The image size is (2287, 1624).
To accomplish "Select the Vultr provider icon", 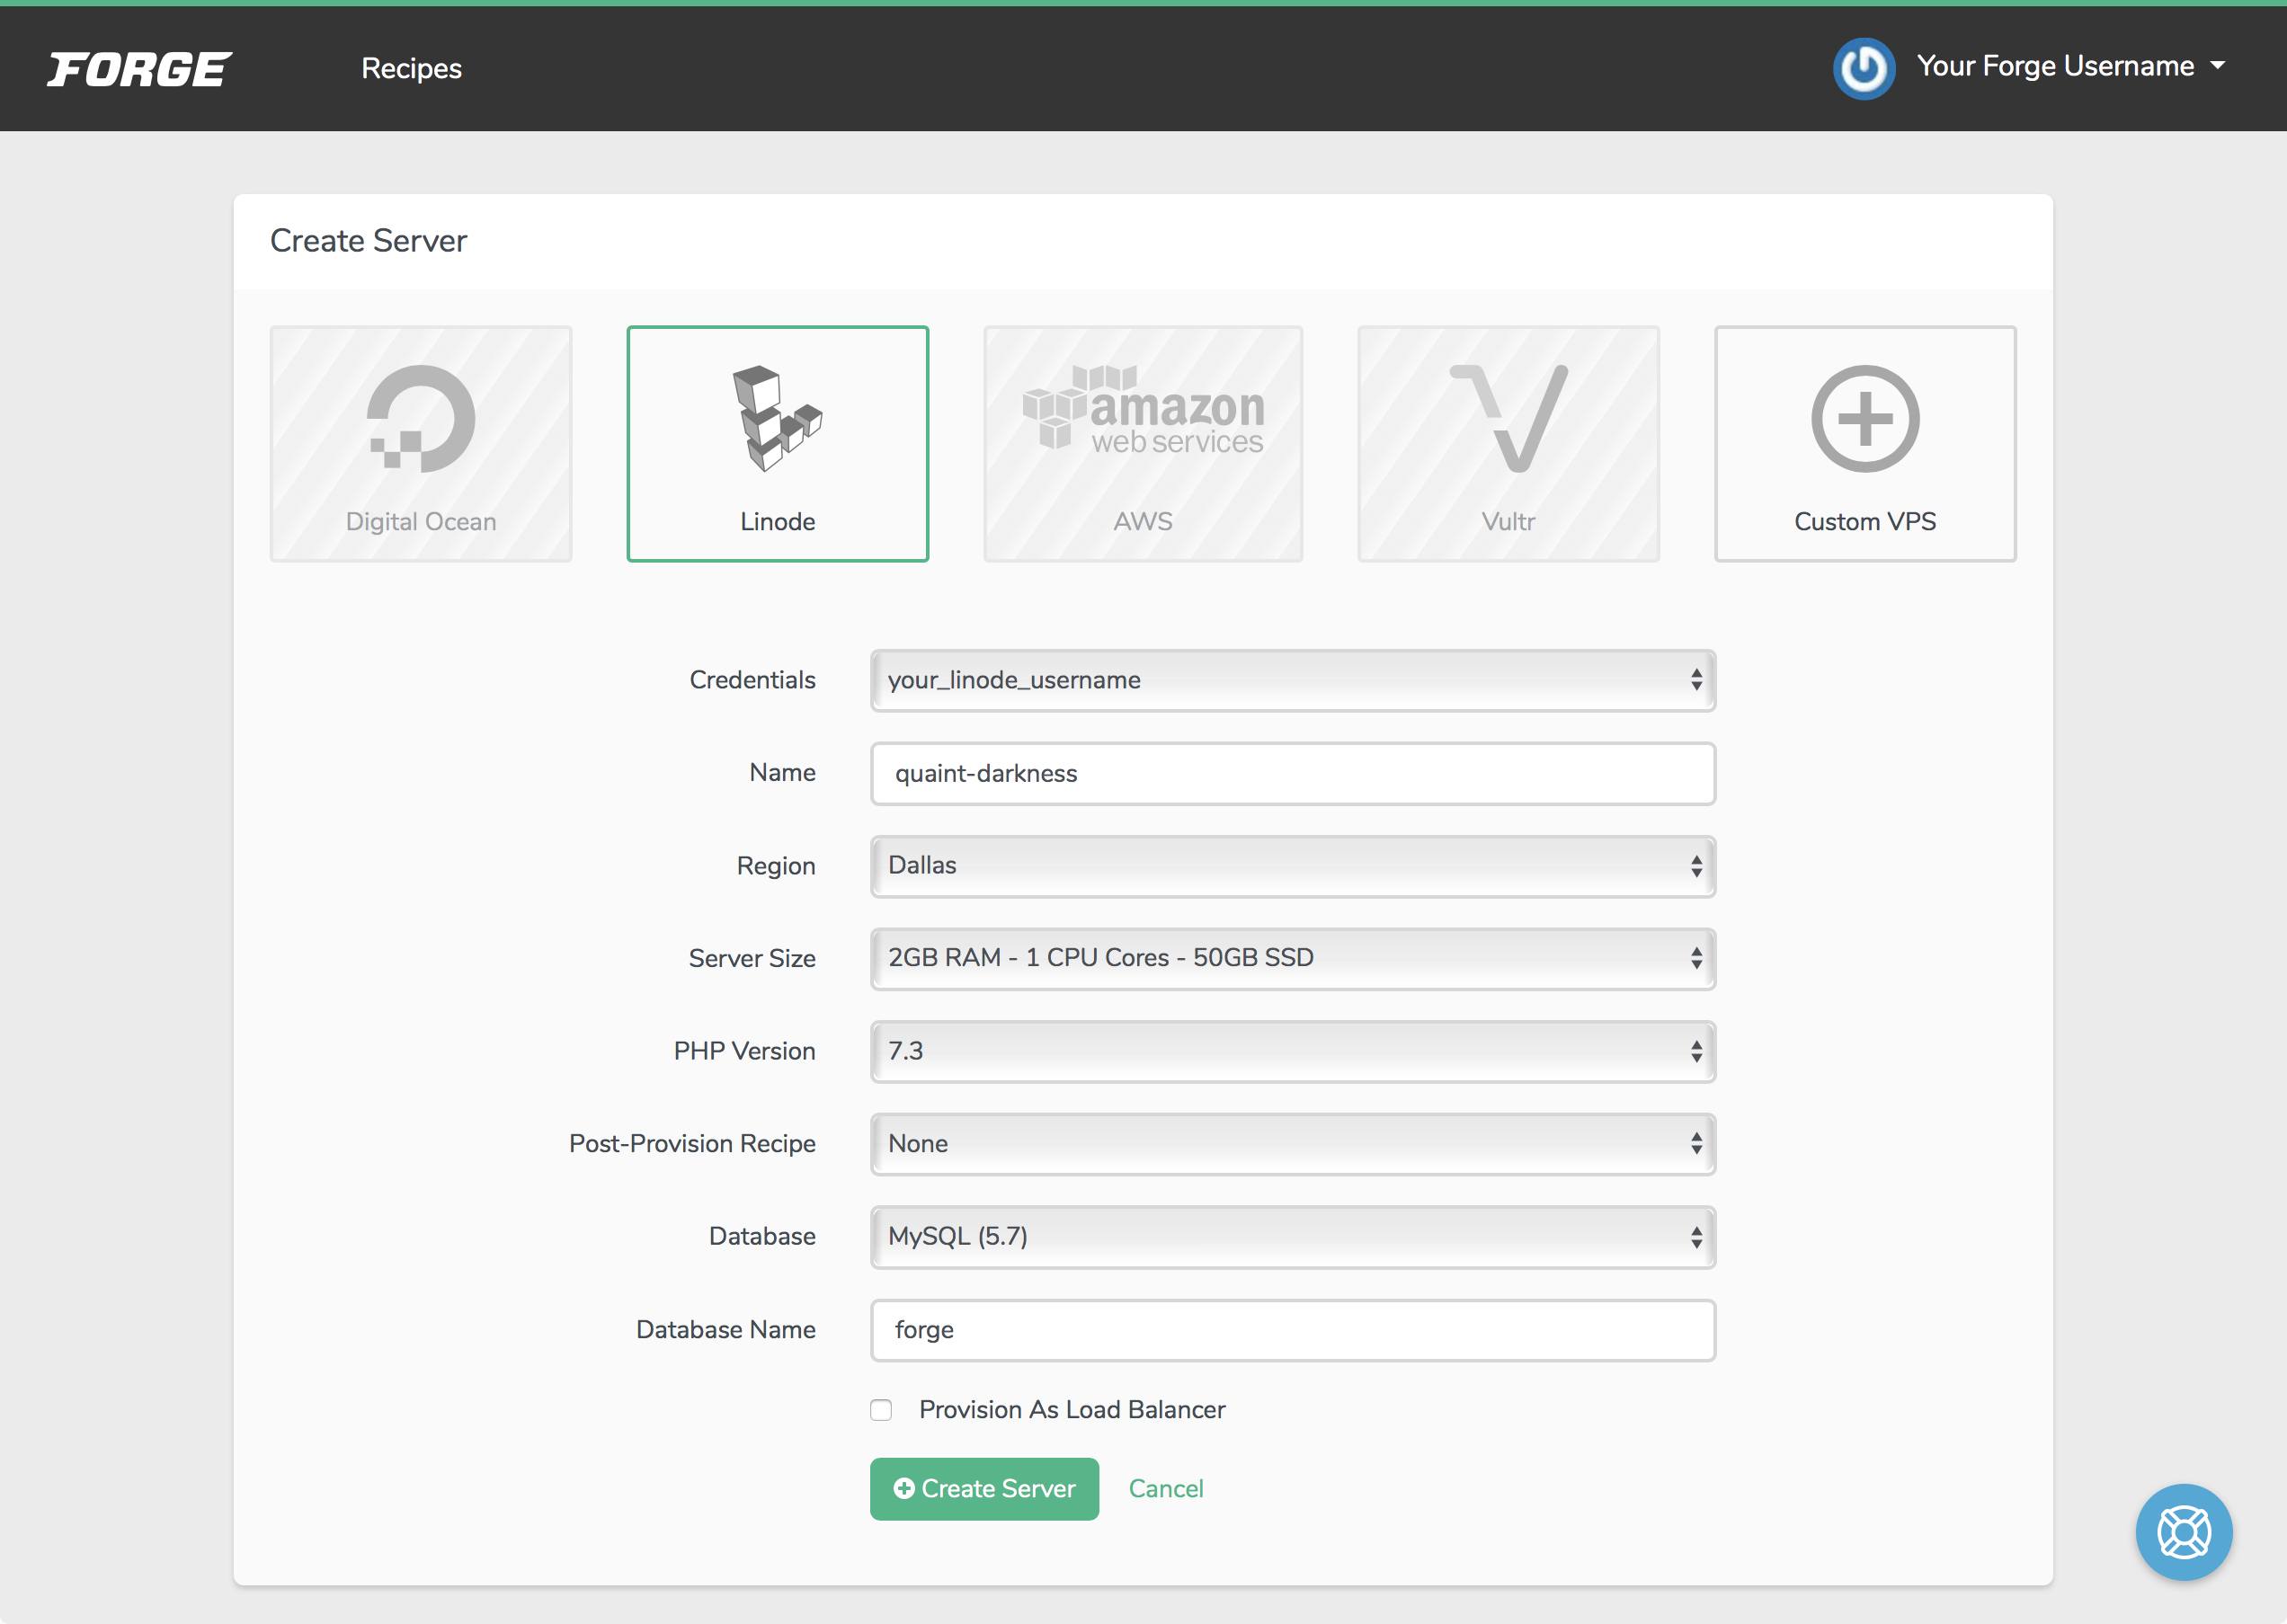I will point(1507,443).
